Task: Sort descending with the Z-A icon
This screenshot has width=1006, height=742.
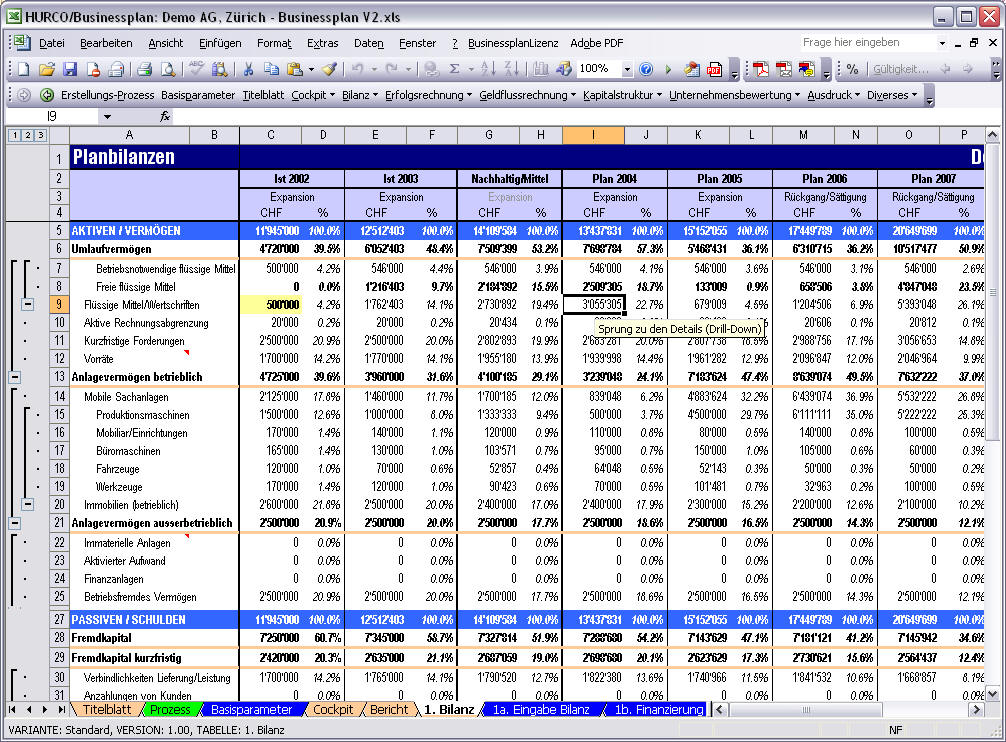Action: coord(512,69)
